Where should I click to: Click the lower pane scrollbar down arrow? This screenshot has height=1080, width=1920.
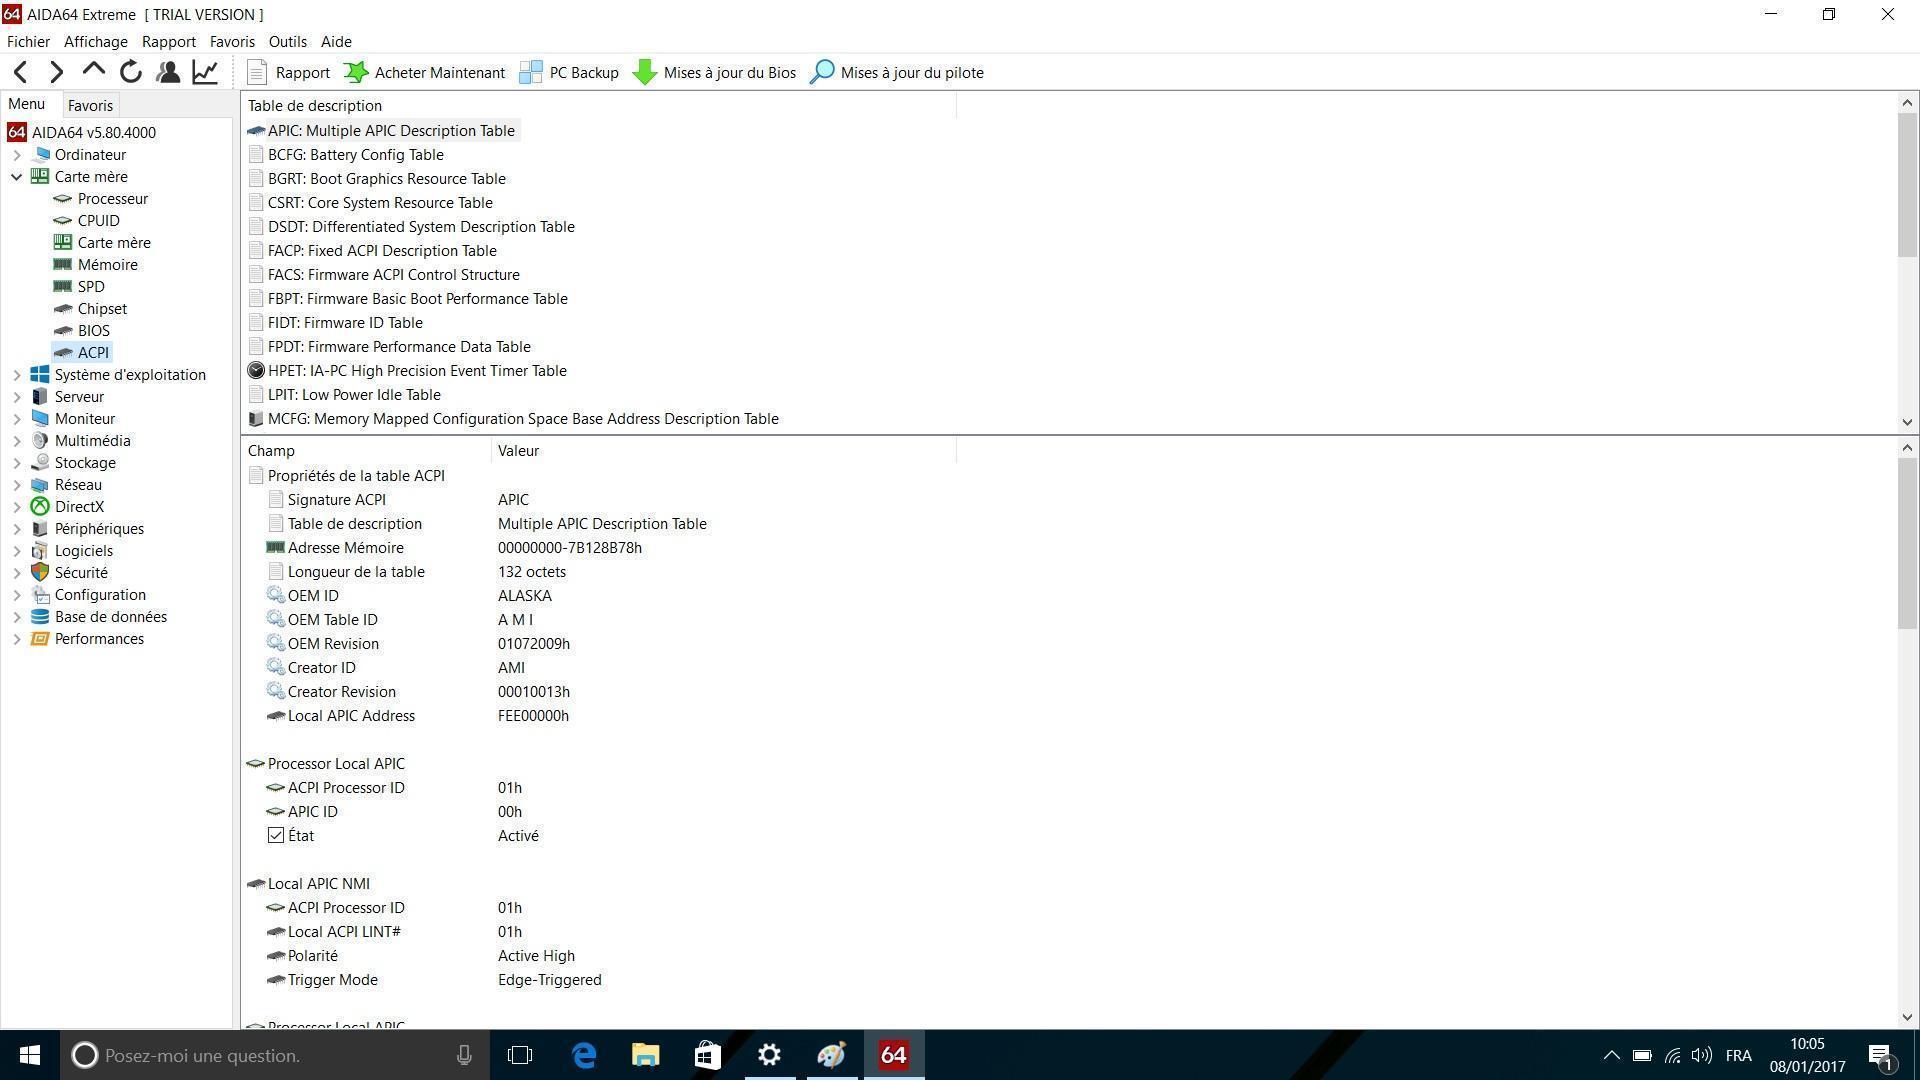point(1907,1017)
